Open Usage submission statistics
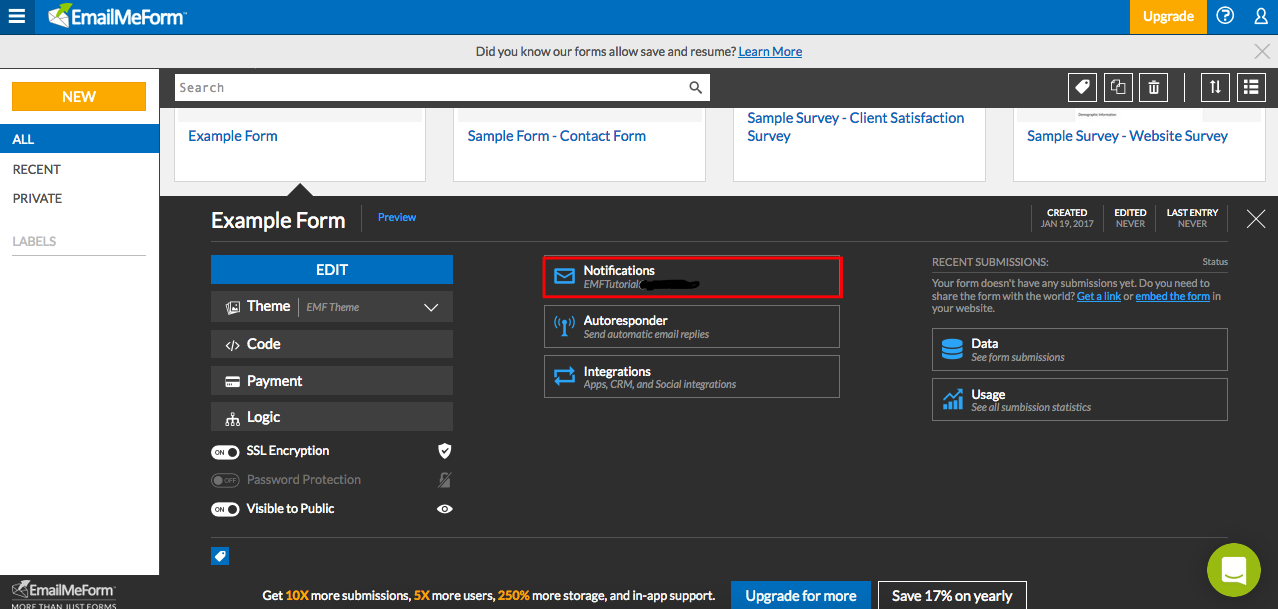Viewport: 1278px width, 609px height. [1080, 400]
